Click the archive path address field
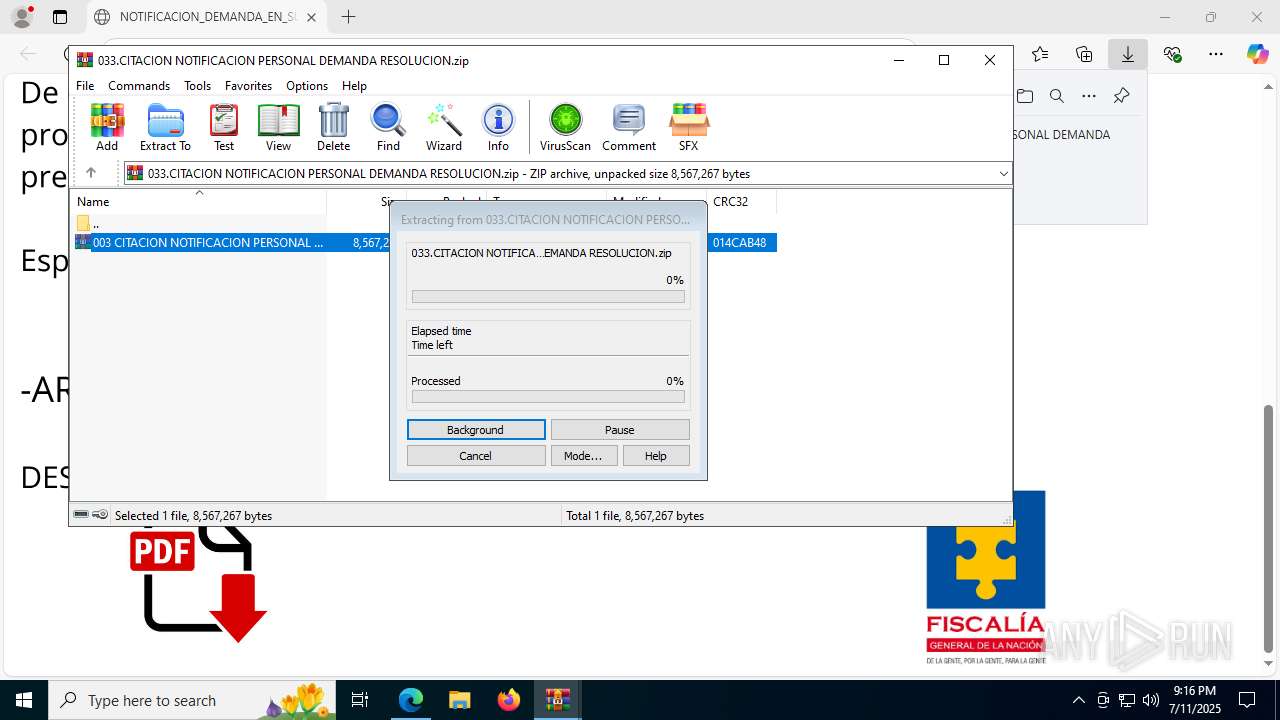This screenshot has width=1280, height=720. (567, 174)
